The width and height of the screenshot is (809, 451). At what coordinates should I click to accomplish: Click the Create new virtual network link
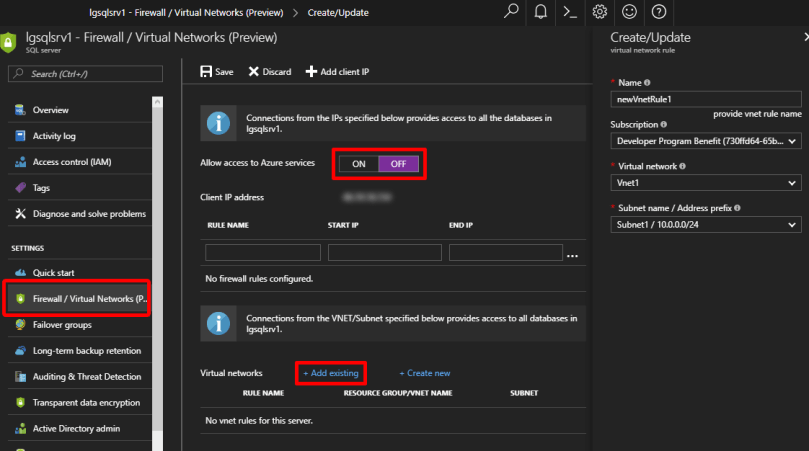425,373
